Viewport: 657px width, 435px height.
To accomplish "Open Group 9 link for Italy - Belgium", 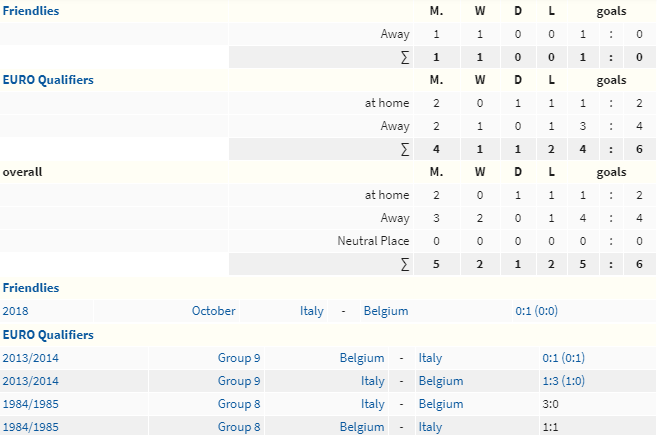I will [239, 381].
